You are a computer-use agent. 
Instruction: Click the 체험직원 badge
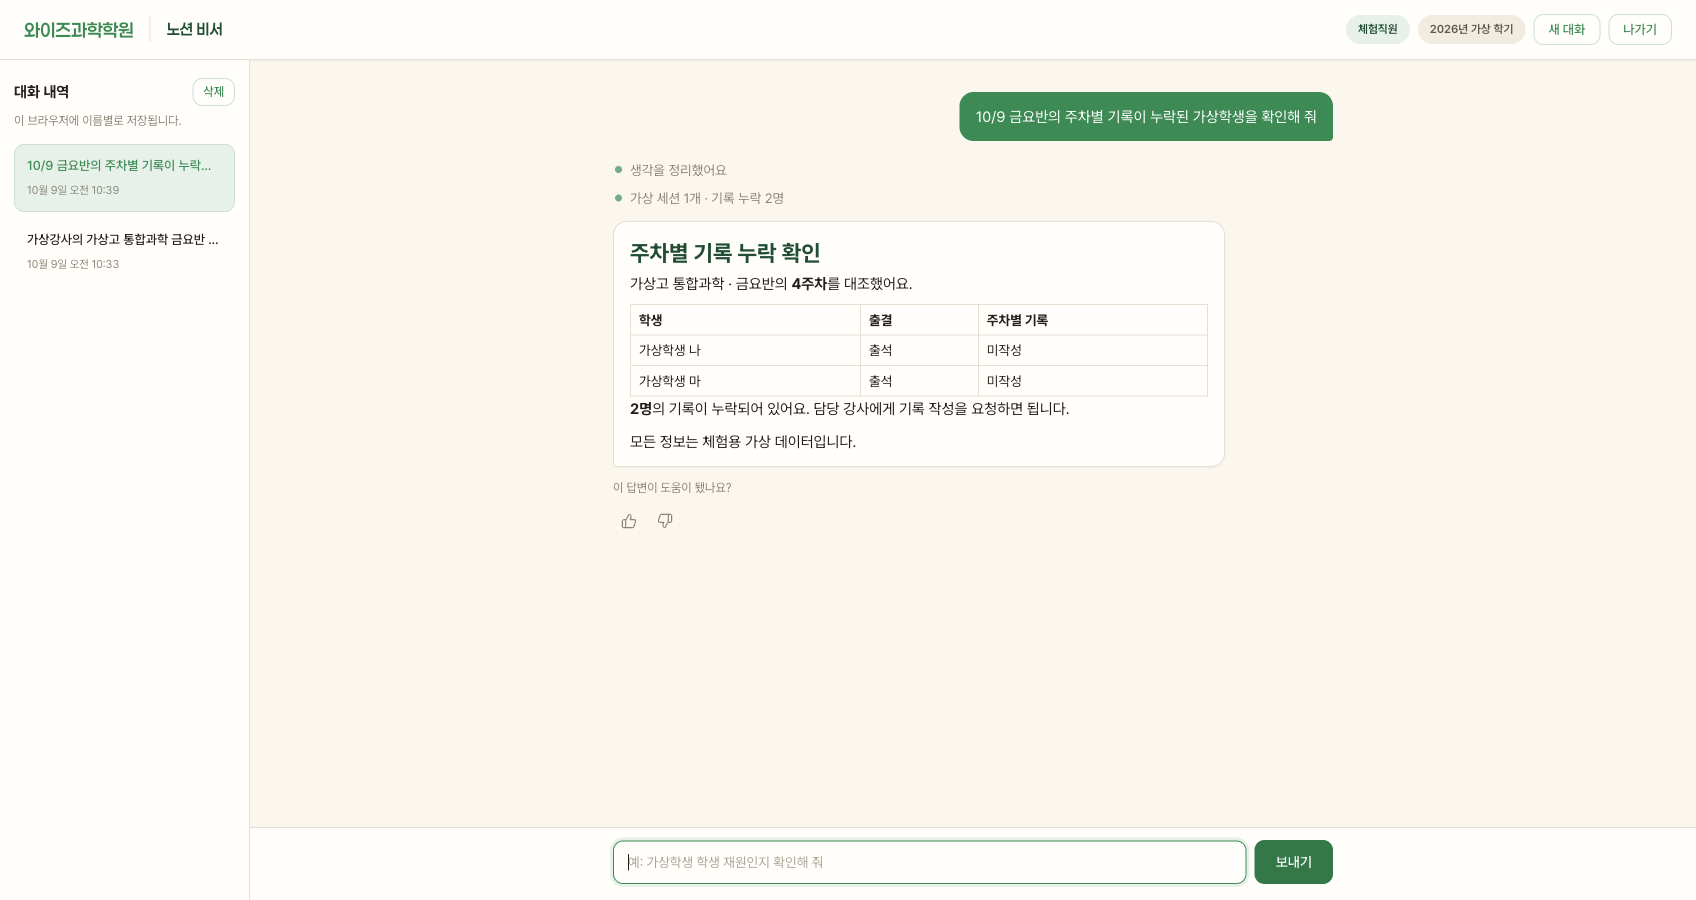[1377, 29]
